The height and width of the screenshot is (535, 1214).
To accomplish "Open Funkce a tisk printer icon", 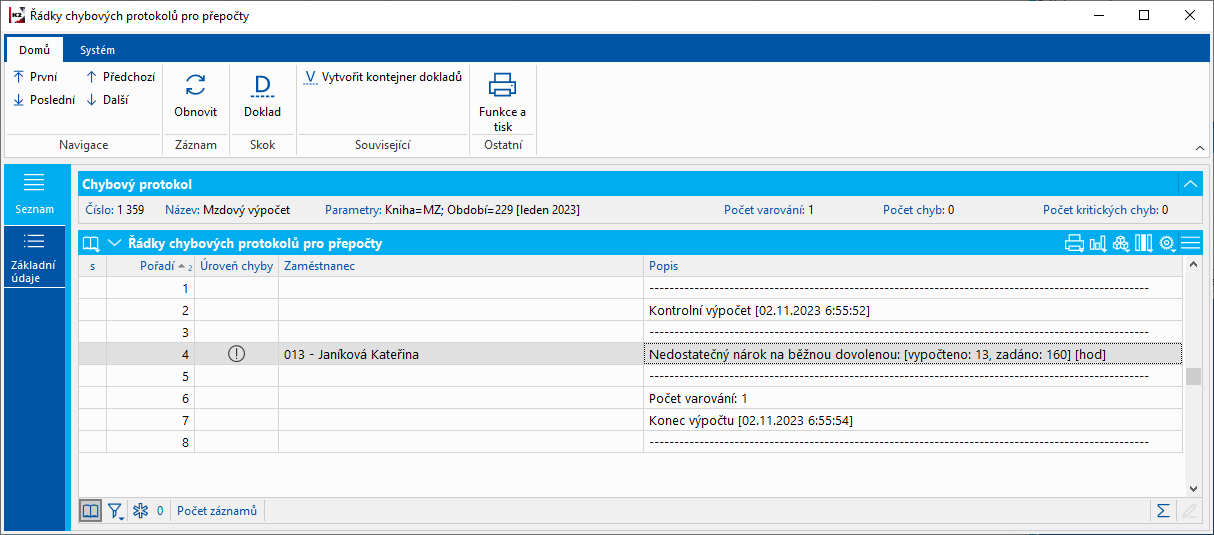I will click(x=502, y=85).
